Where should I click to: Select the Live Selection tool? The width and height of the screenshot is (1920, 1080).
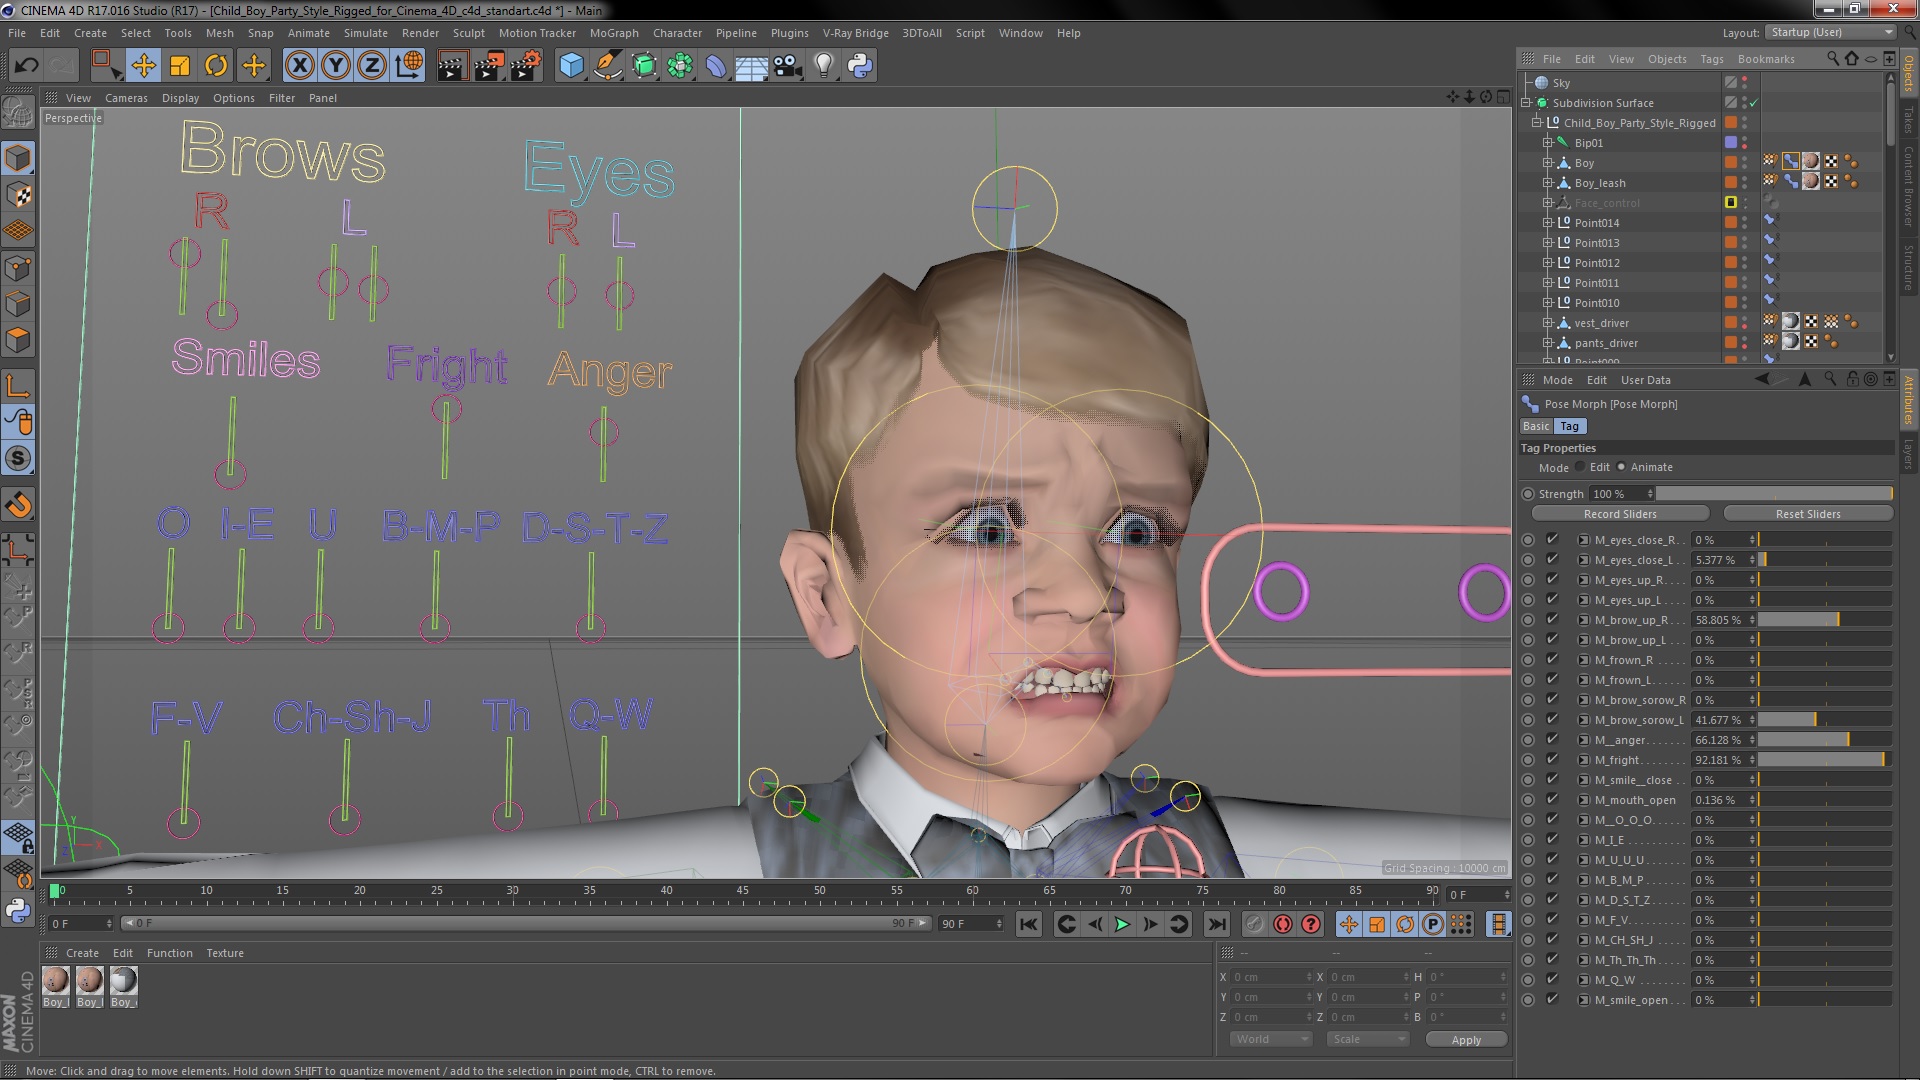(105, 66)
